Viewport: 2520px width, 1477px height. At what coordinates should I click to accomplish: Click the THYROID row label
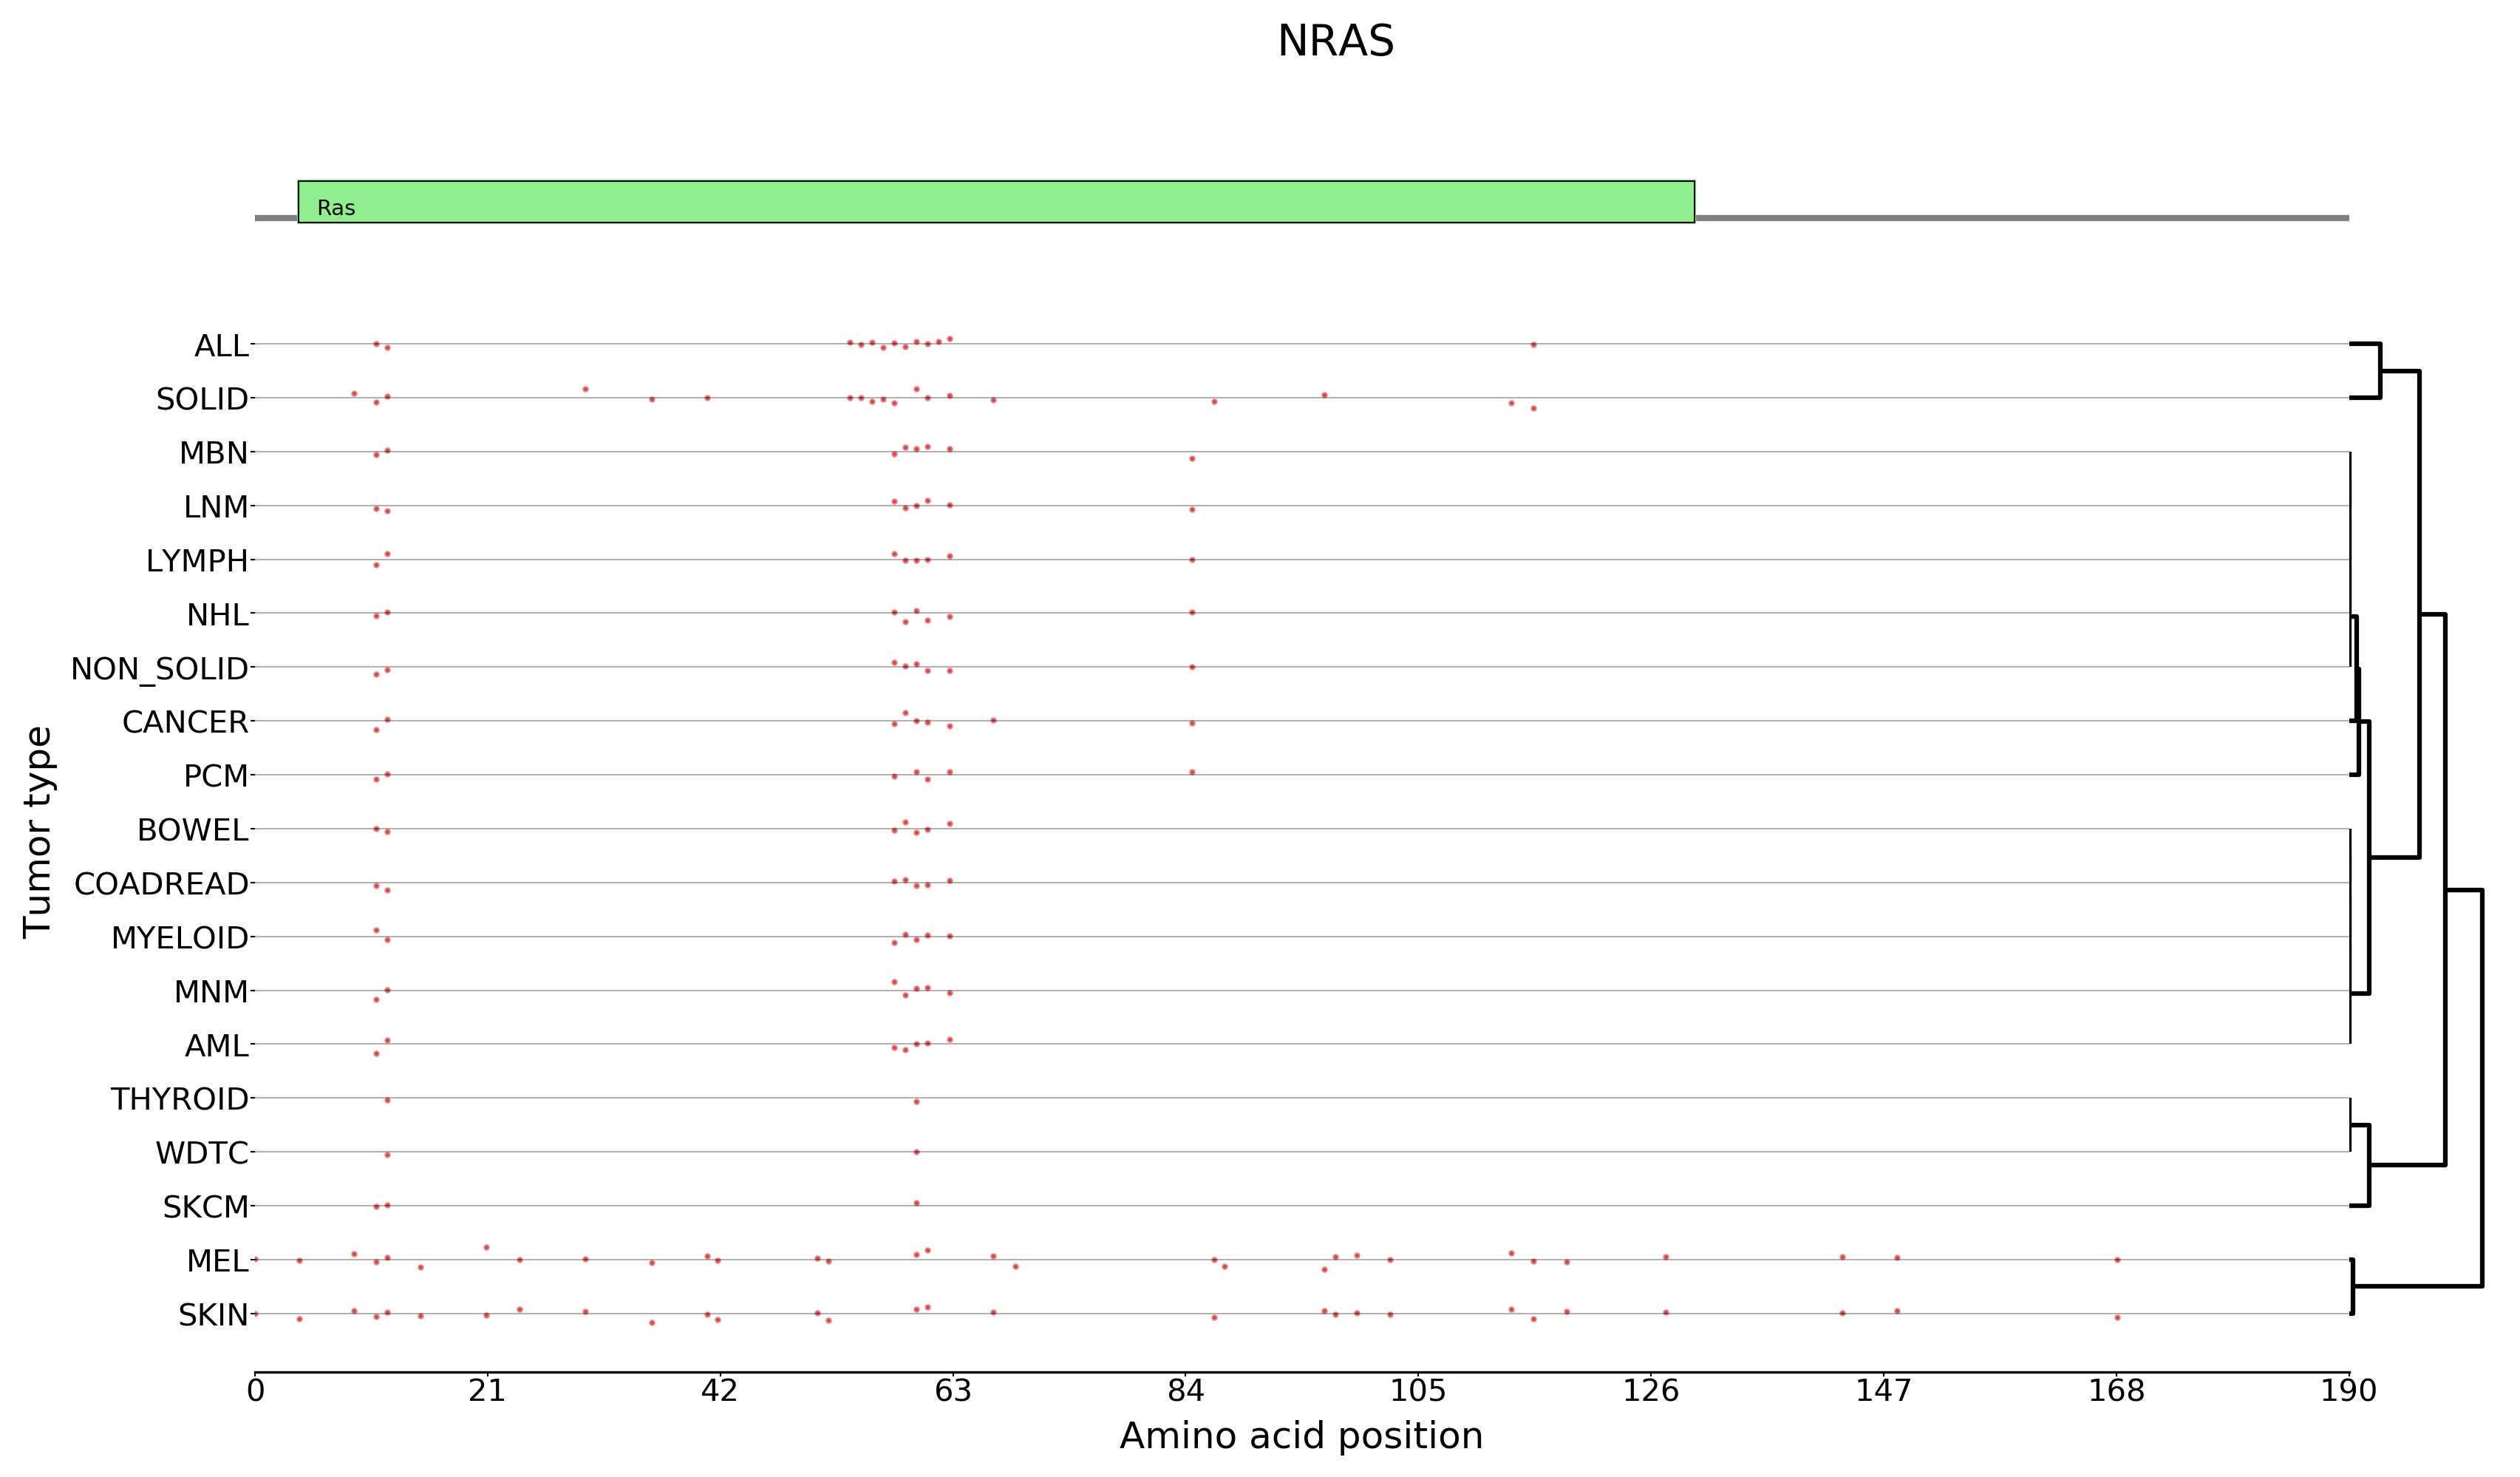click(x=179, y=1100)
